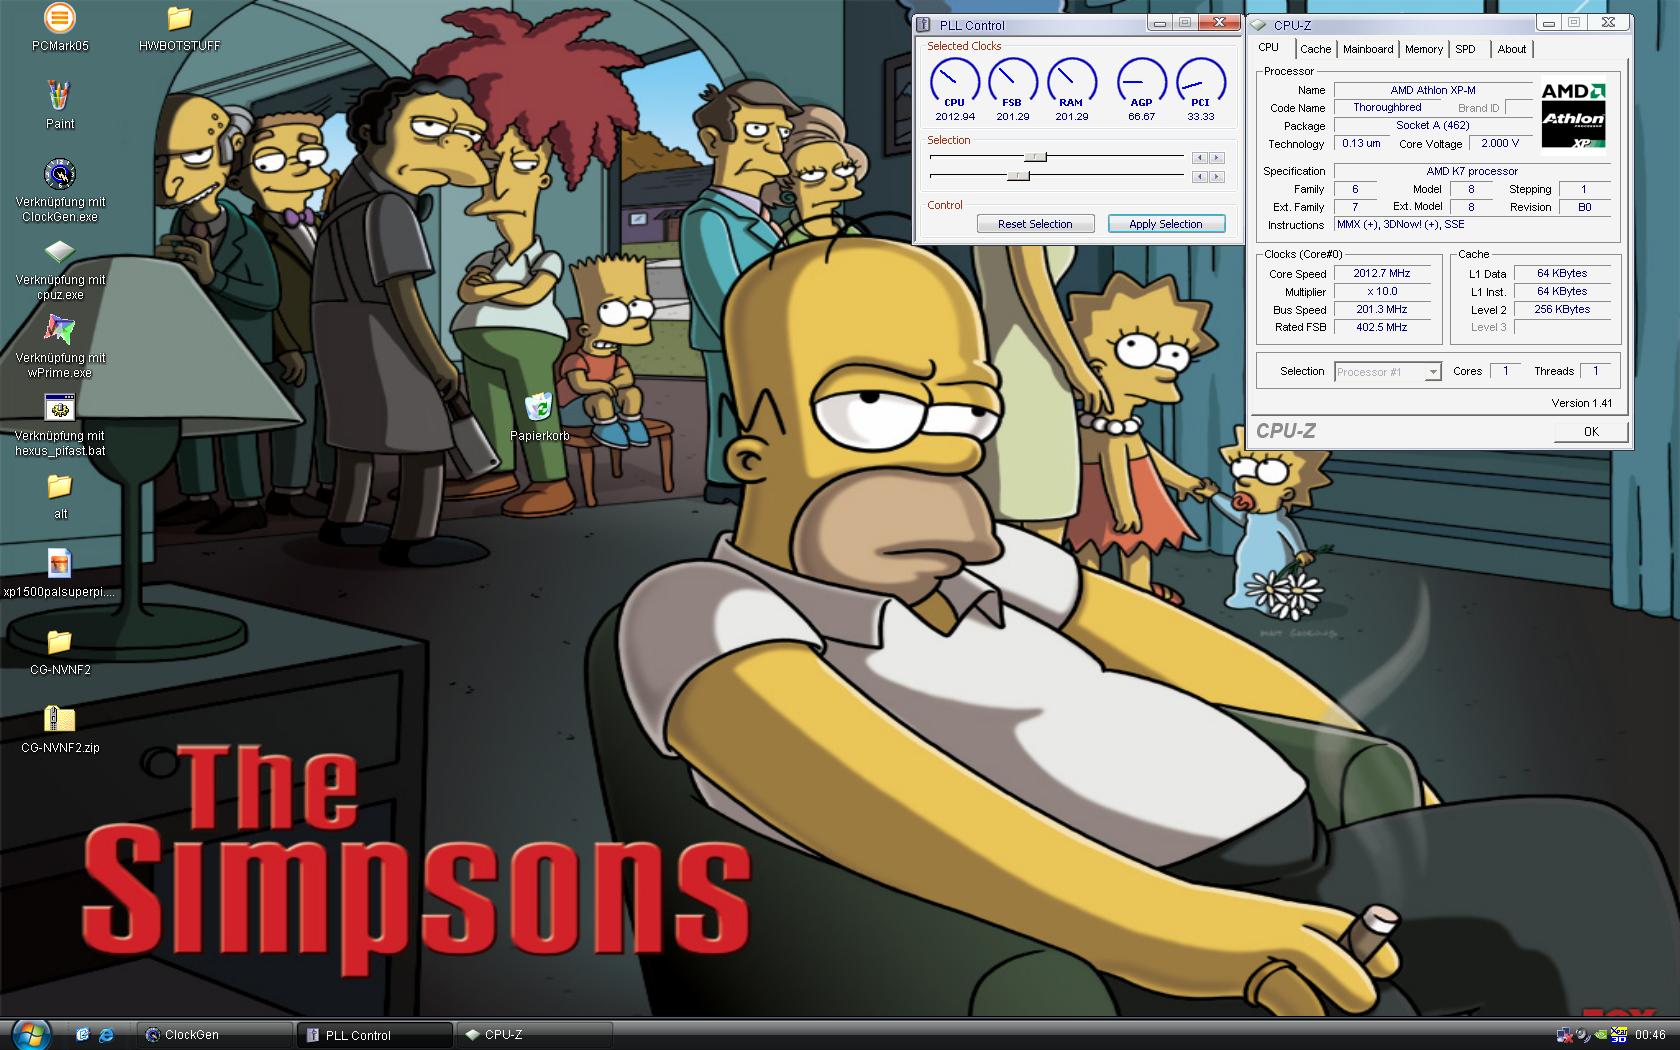The height and width of the screenshot is (1050, 1680).
Task: Click the AMD Athlon XP logo in CPU-Z
Action: click(x=1573, y=115)
